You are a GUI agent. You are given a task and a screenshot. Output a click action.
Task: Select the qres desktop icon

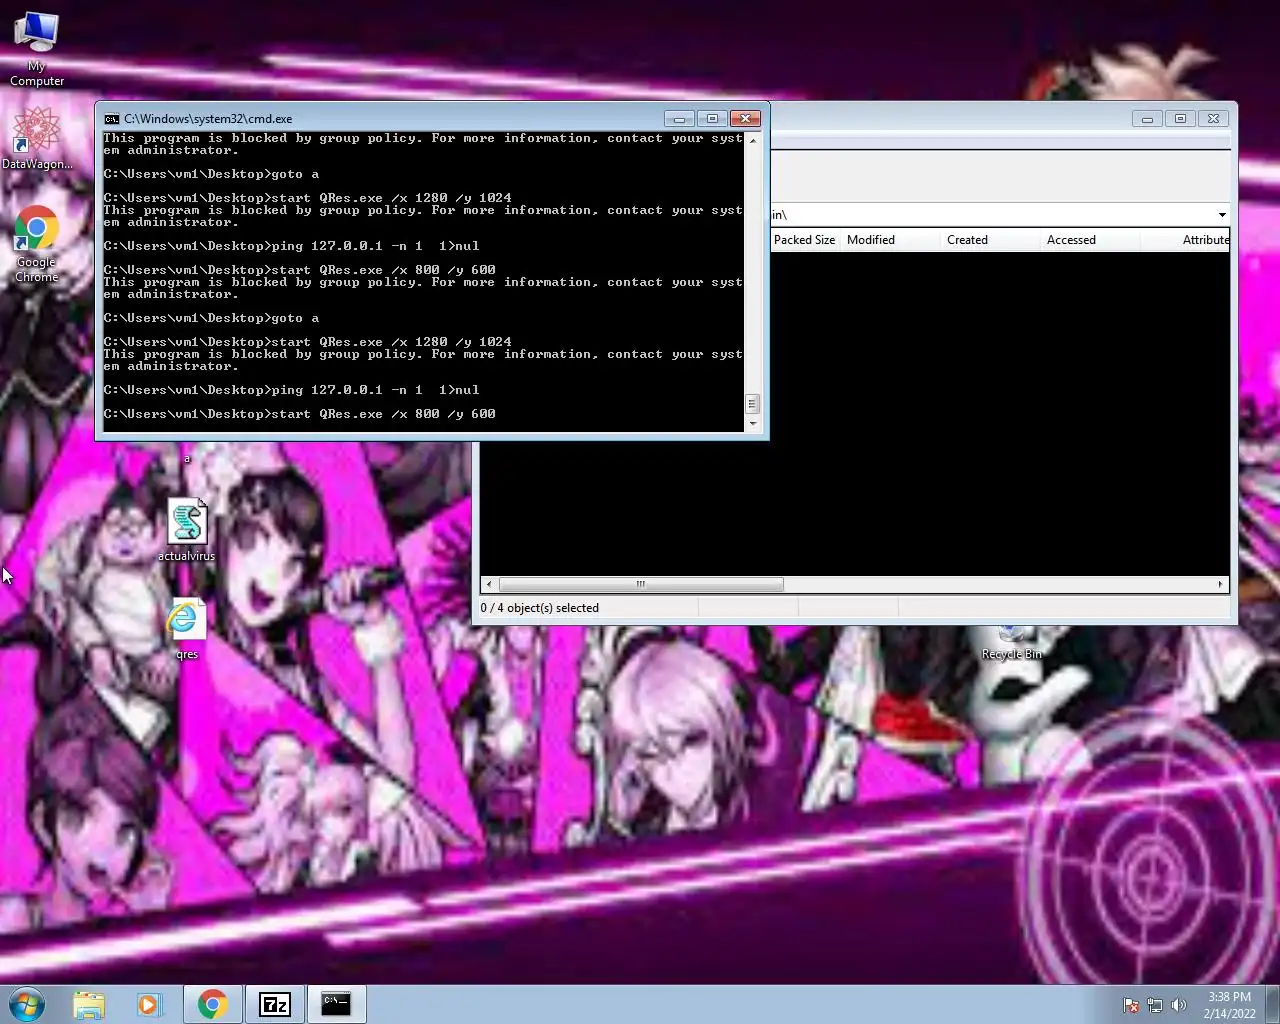187,629
